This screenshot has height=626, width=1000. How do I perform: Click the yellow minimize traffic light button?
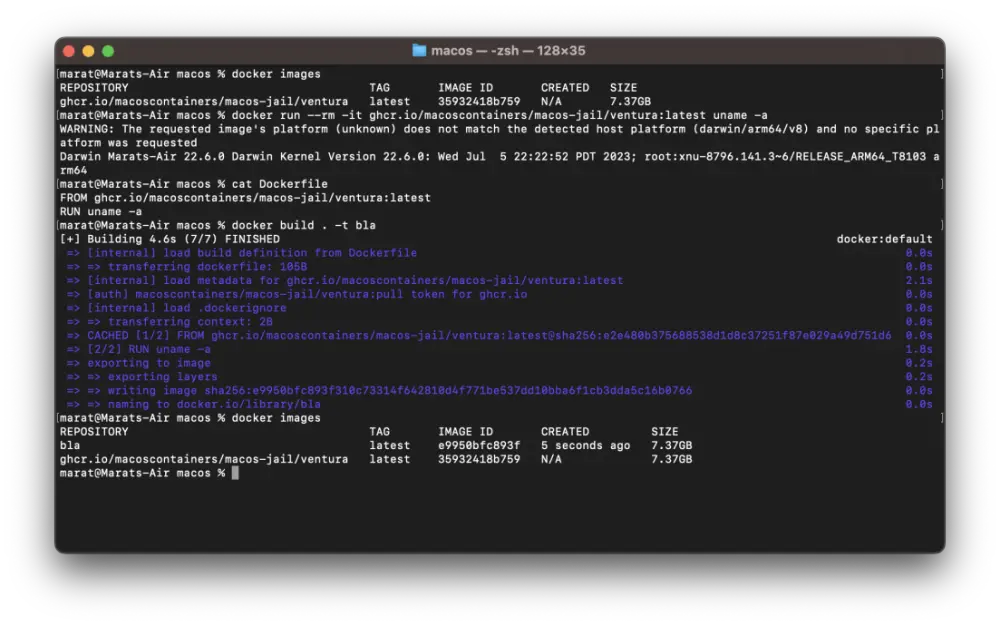pyautogui.click(x=88, y=50)
